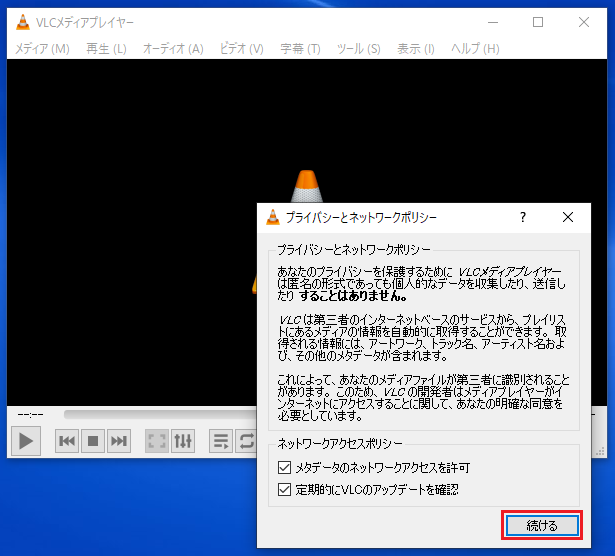Image resolution: width=615 pixels, height=556 pixels.
Task: Toggle the loop repeat icon
Action: click(246, 441)
